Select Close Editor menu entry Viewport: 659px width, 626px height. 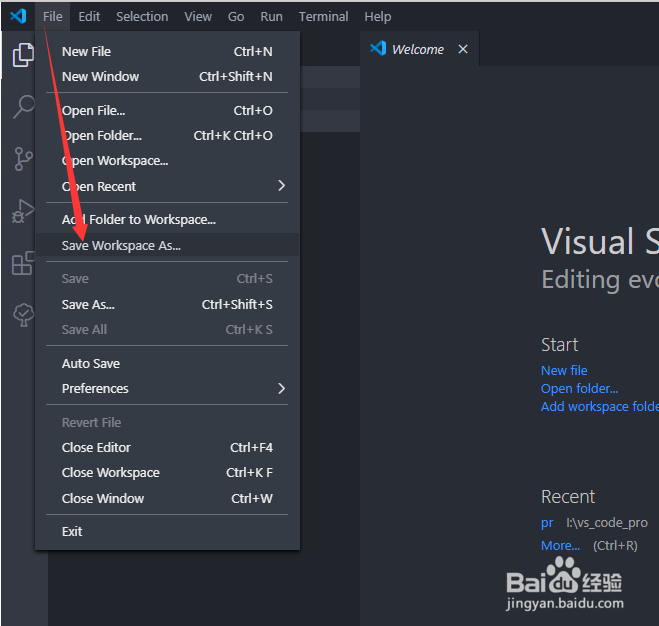click(x=167, y=447)
